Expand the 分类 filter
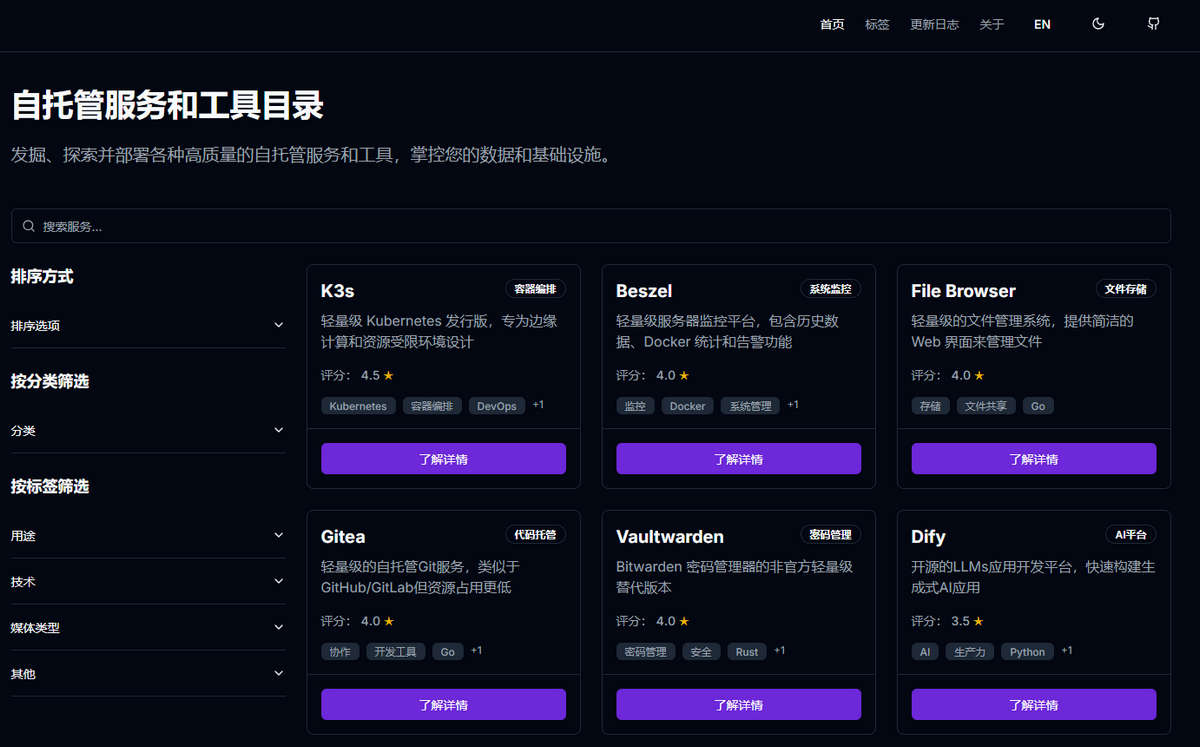Image resolution: width=1200 pixels, height=747 pixels. click(148, 430)
